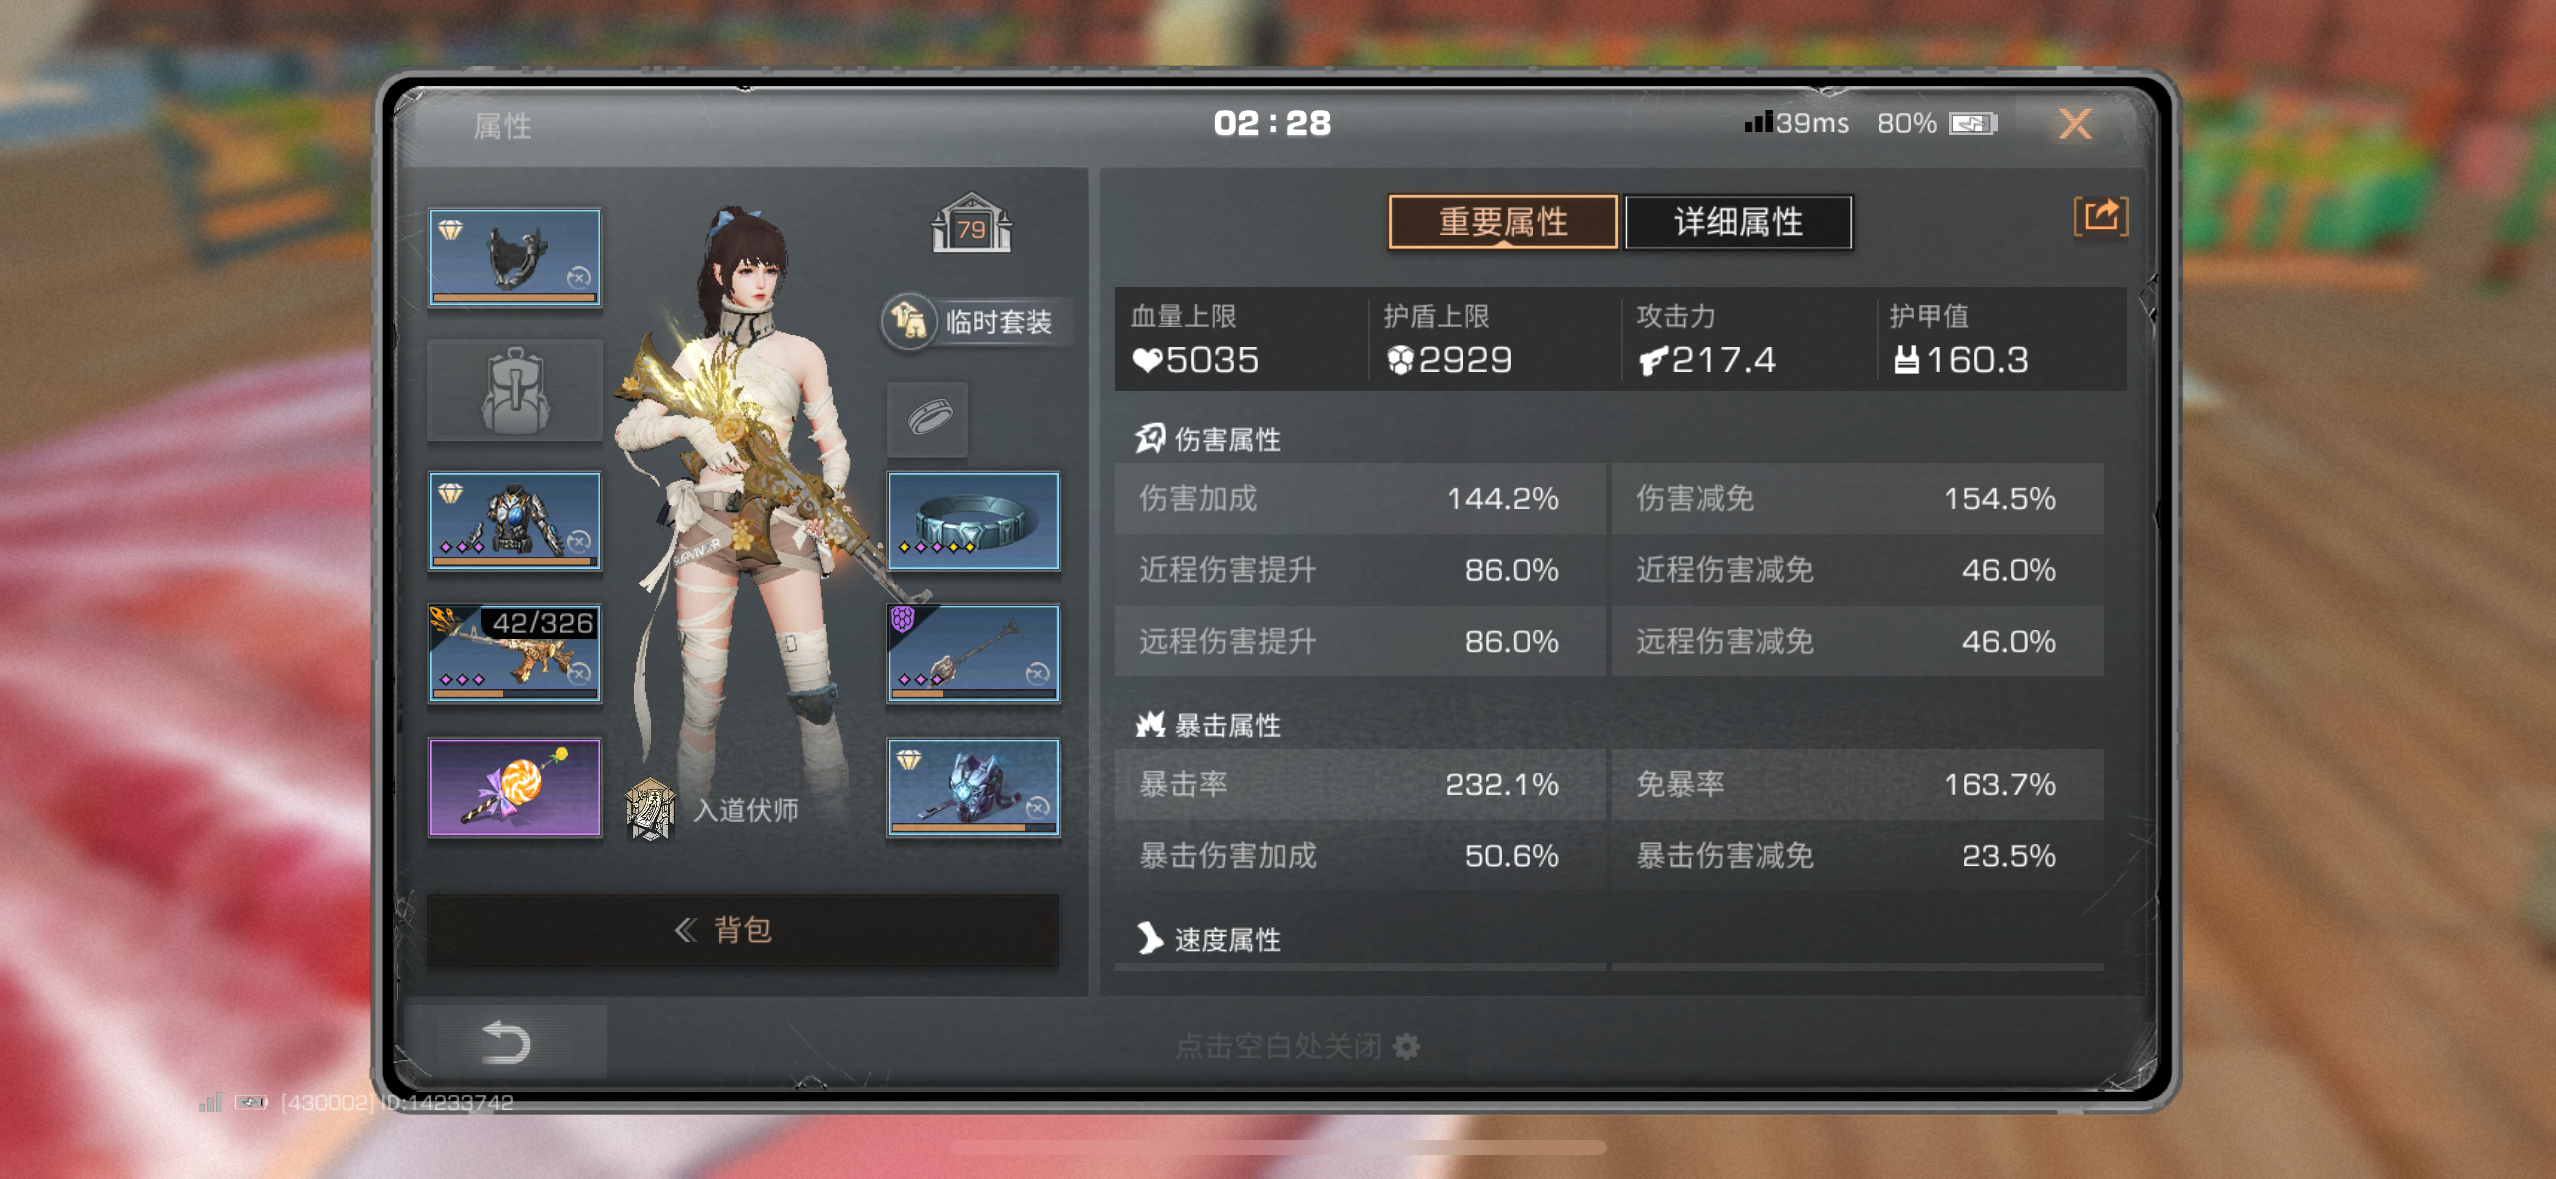This screenshot has width=2556, height=1179.
Task: Click the 入道伏师 title badge icon
Action: pos(650,809)
